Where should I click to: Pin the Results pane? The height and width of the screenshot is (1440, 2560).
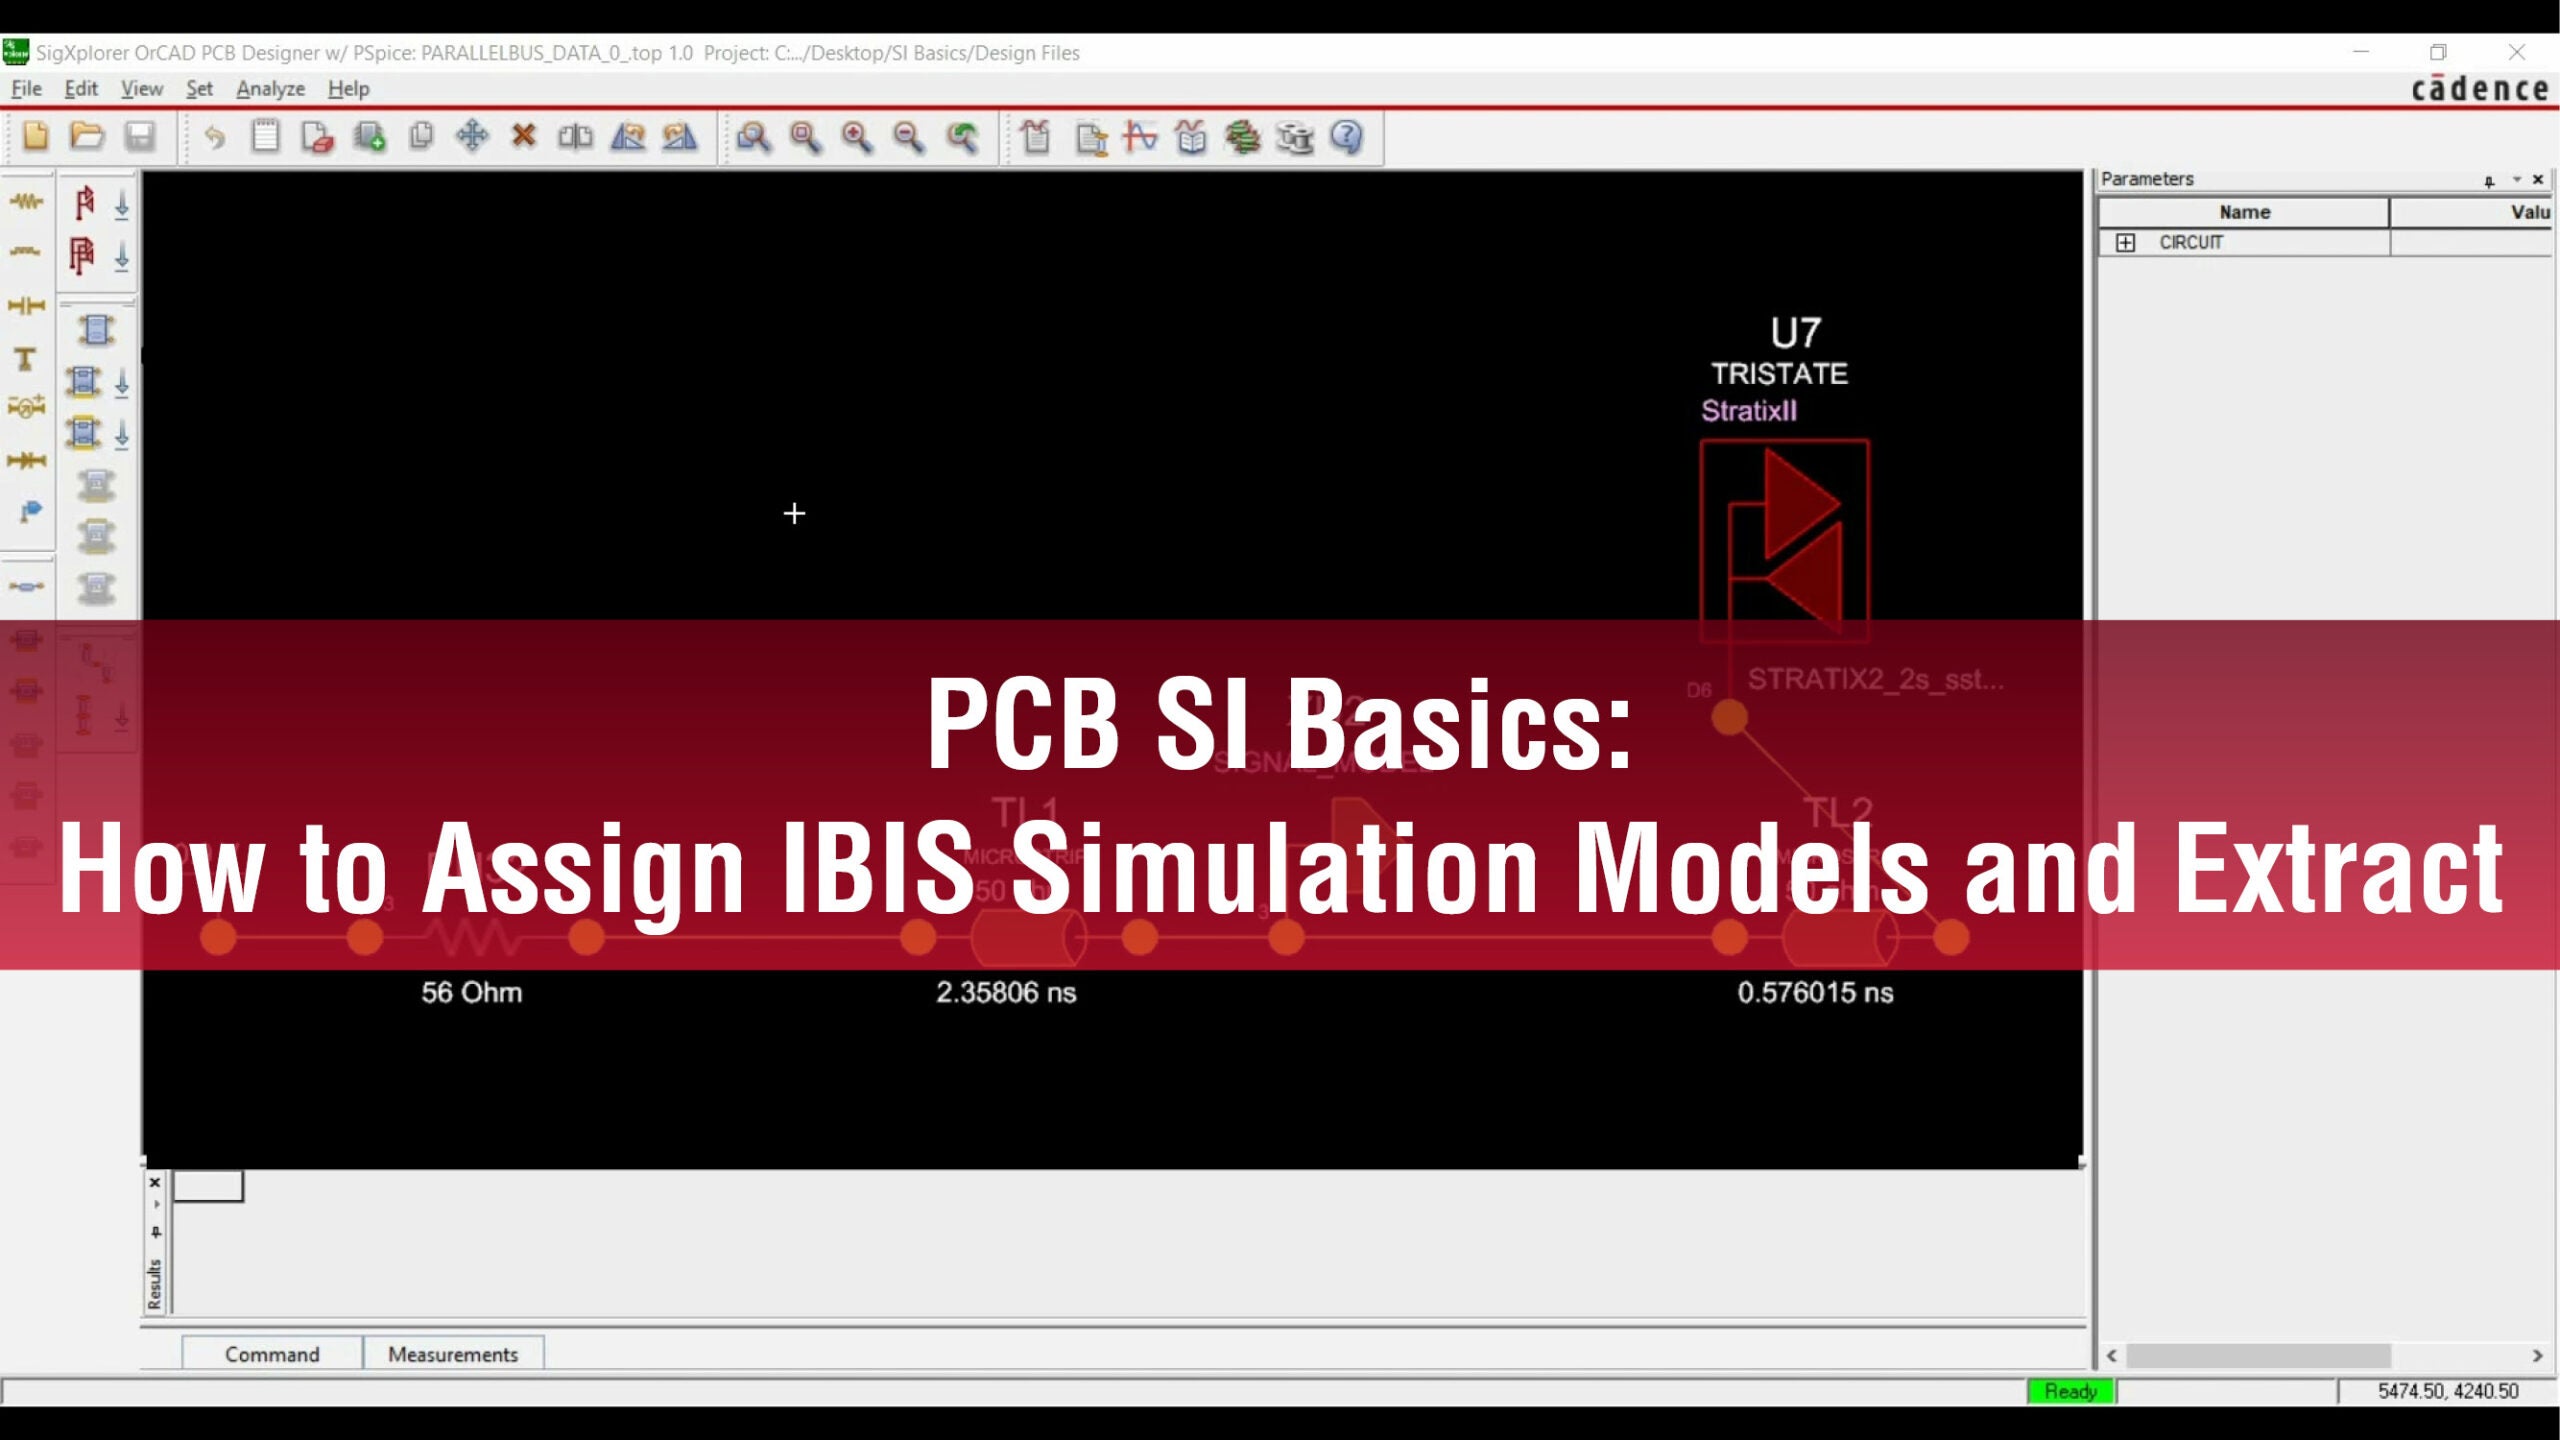point(155,1232)
